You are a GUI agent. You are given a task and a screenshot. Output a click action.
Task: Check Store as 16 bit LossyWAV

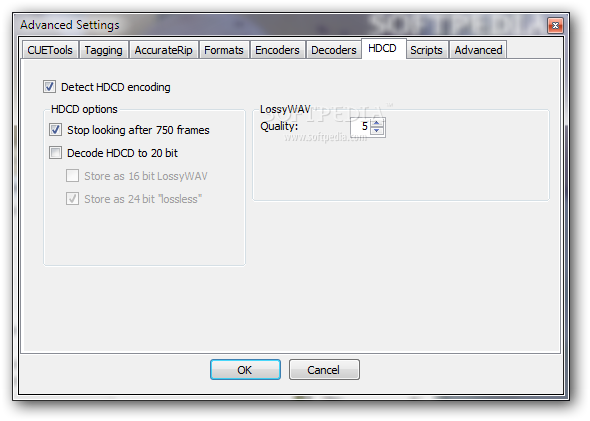pyautogui.click(x=72, y=176)
